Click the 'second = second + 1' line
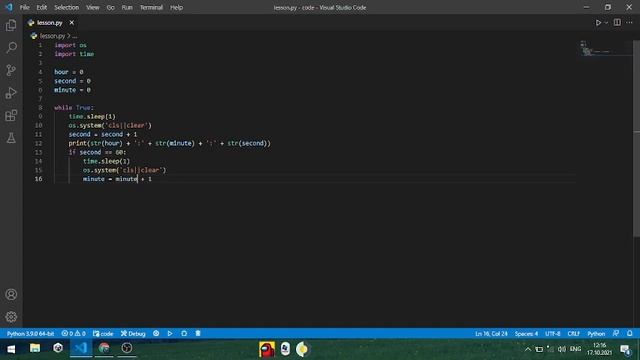 coord(103,134)
